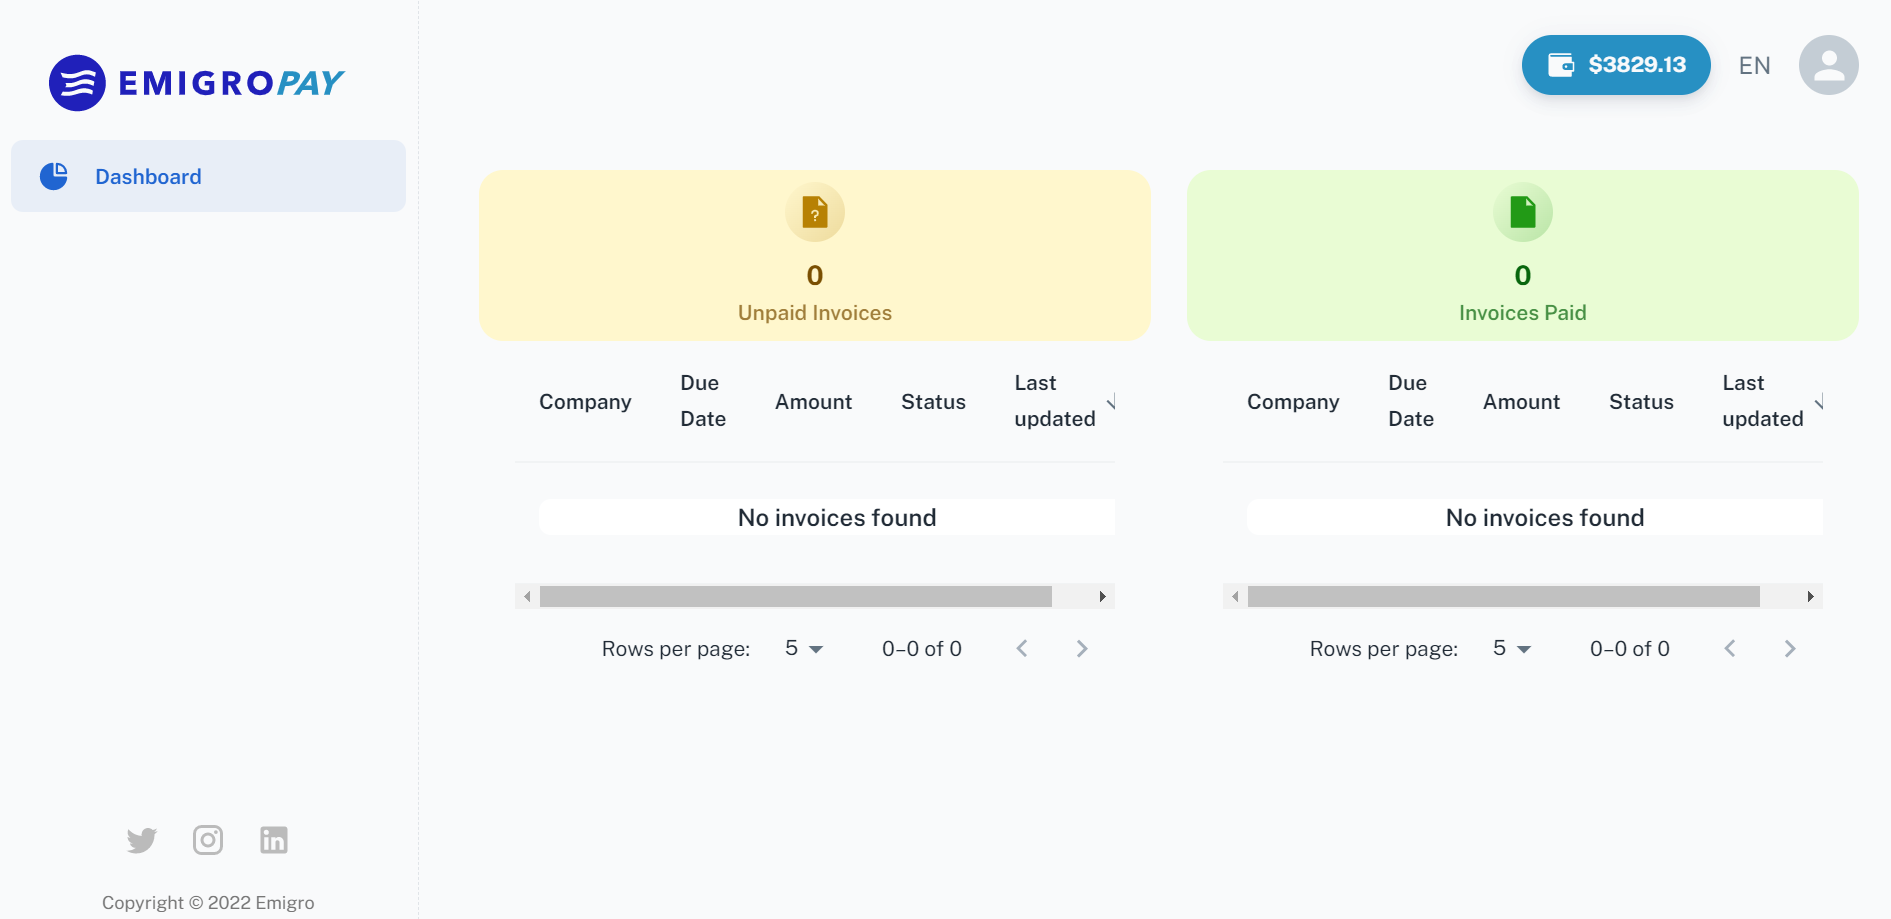Select the Dashboard sidebar menu item
The width and height of the screenshot is (1891, 919).
click(208, 176)
